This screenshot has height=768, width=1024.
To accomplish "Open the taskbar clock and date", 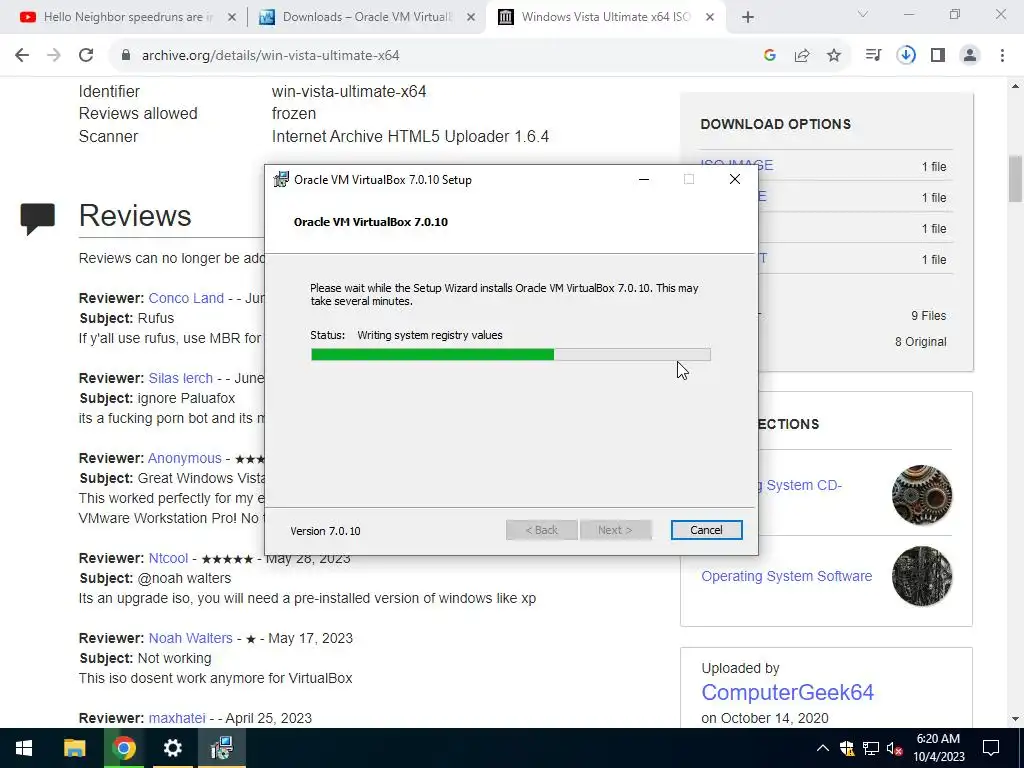I will coord(938,748).
